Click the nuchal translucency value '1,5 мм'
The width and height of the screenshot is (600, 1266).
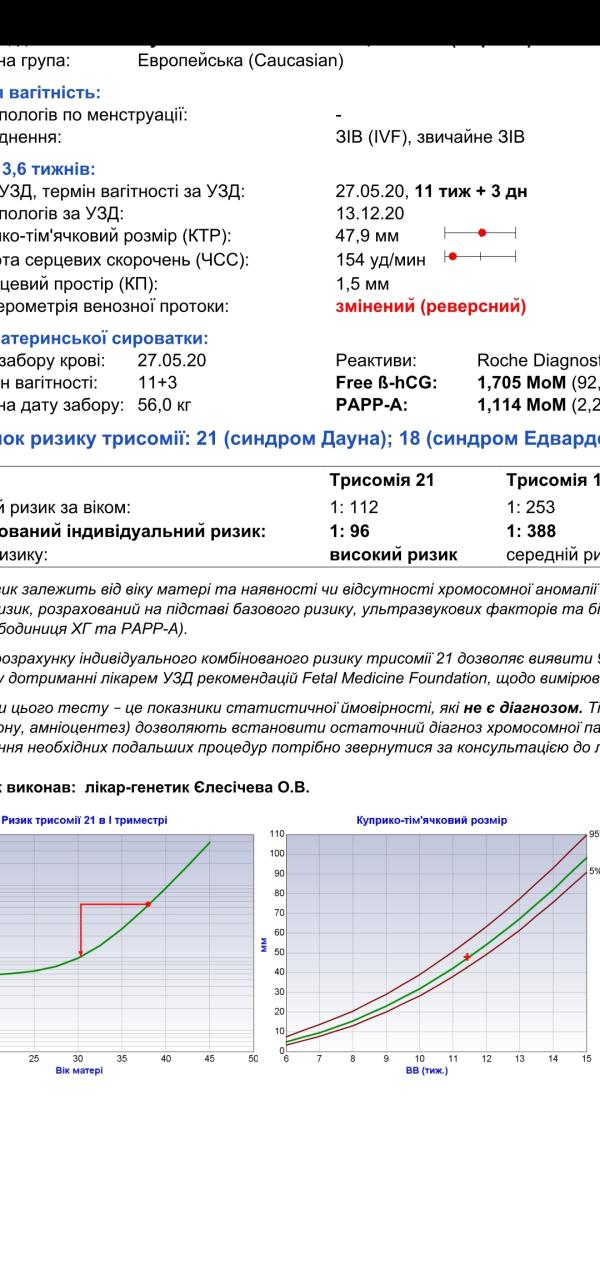(x=362, y=283)
